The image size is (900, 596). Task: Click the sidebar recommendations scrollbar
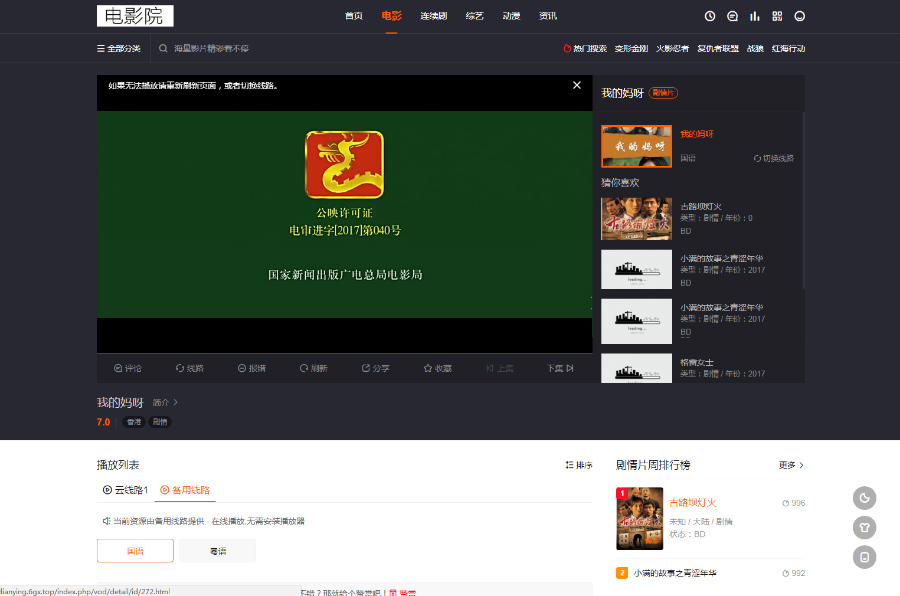[803, 200]
